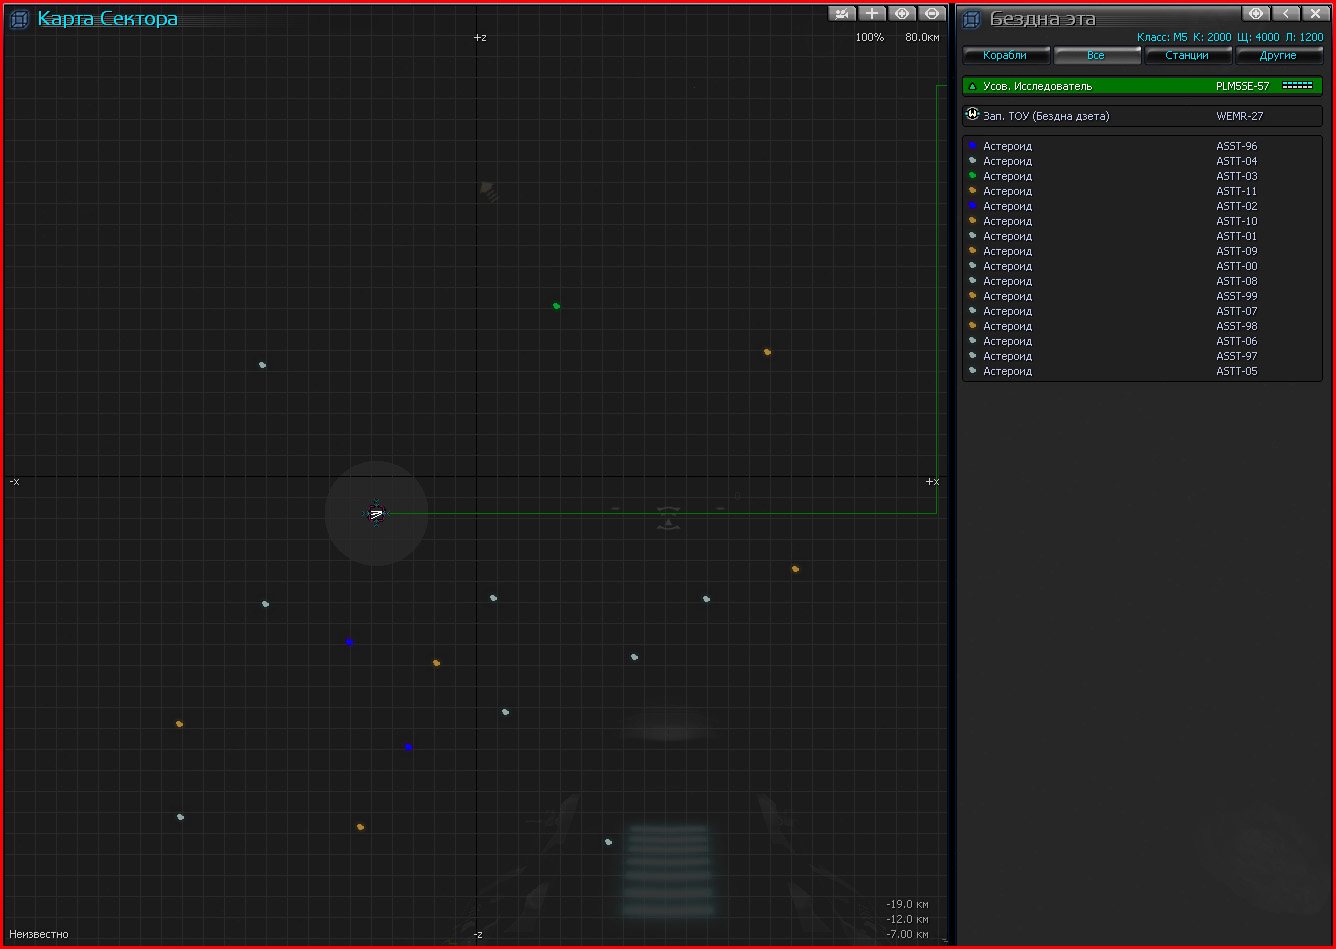Click the blue asteroid icon for ASST-96

972,145
